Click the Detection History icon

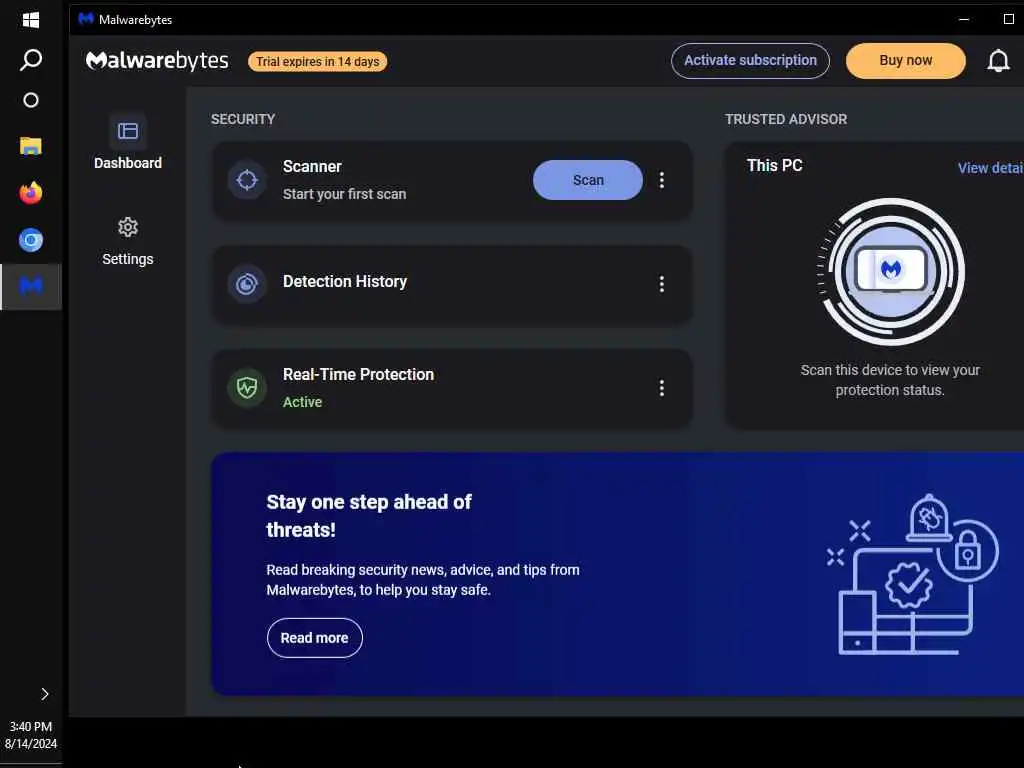point(247,283)
